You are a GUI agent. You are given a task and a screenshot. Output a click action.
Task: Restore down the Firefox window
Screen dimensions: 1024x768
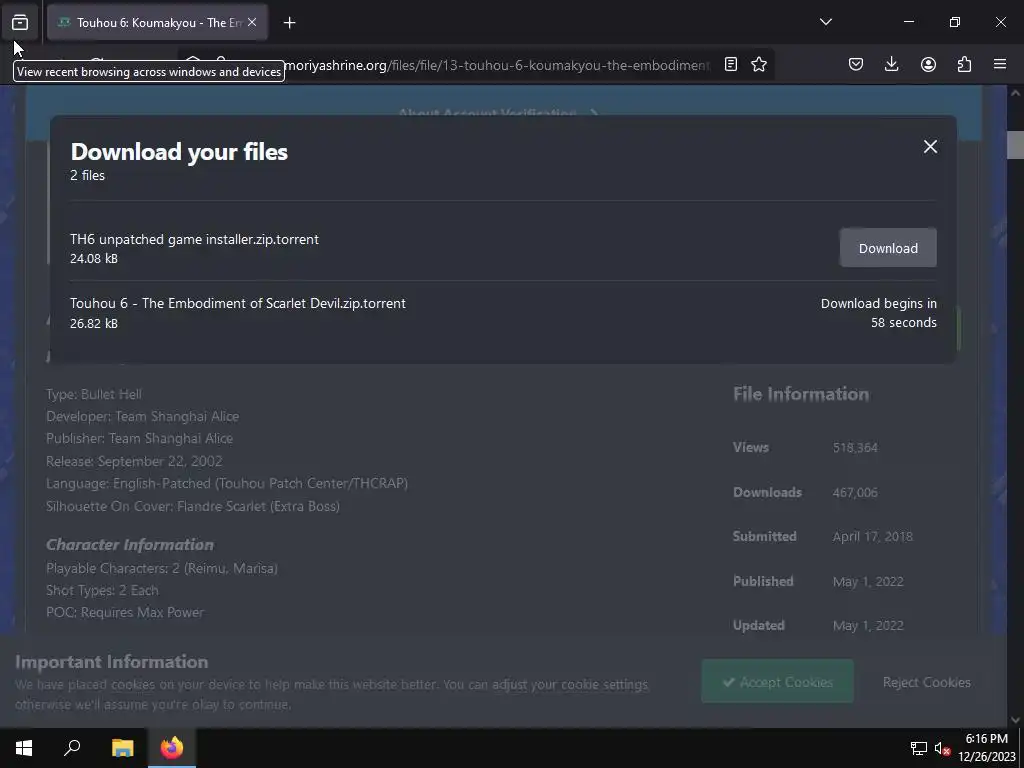(x=954, y=22)
